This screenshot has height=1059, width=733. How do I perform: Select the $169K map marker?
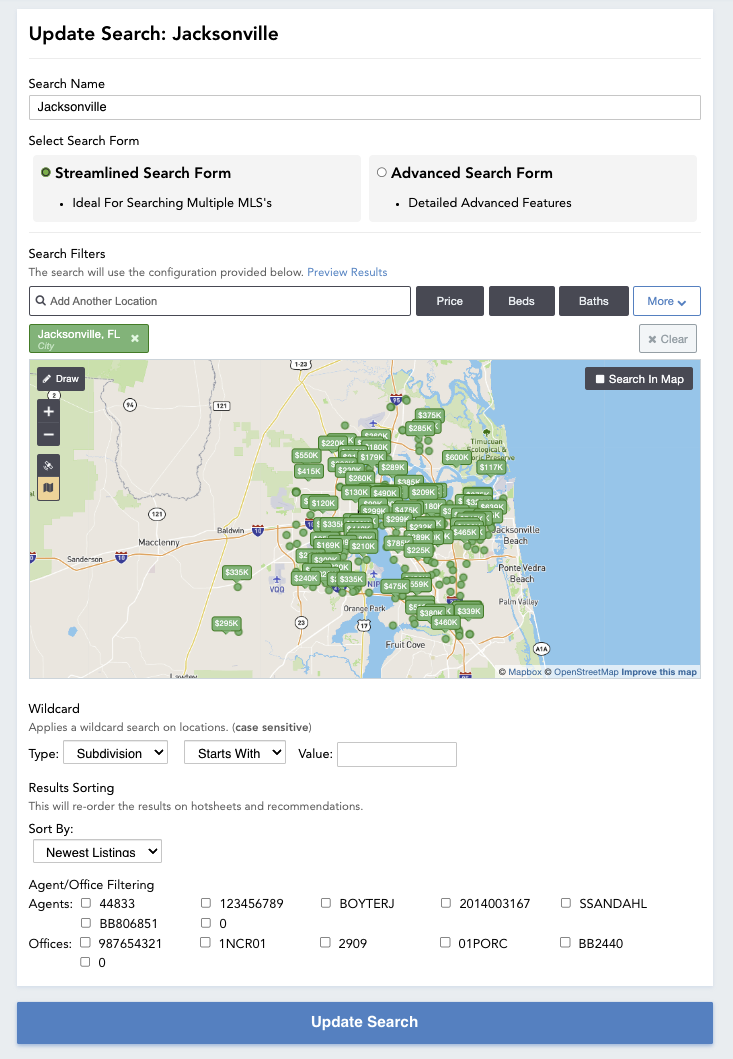[328, 545]
